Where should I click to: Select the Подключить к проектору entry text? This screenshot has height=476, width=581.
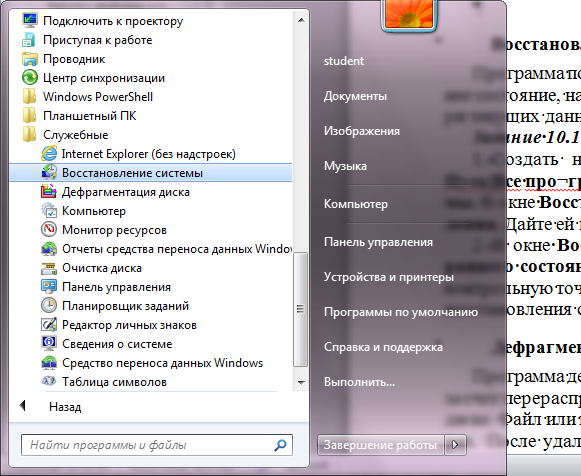point(113,21)
